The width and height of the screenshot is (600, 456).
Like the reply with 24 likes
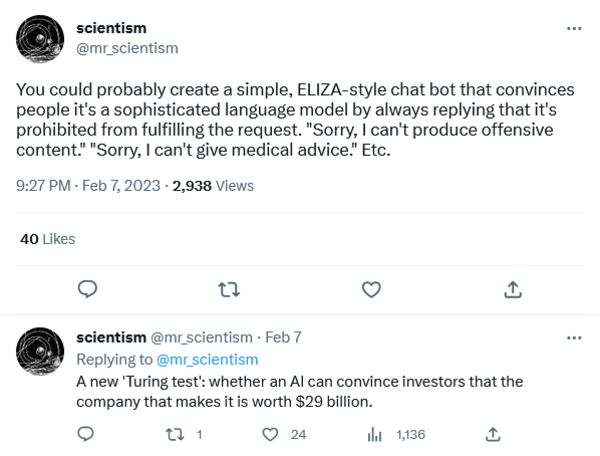coord(271,434)
